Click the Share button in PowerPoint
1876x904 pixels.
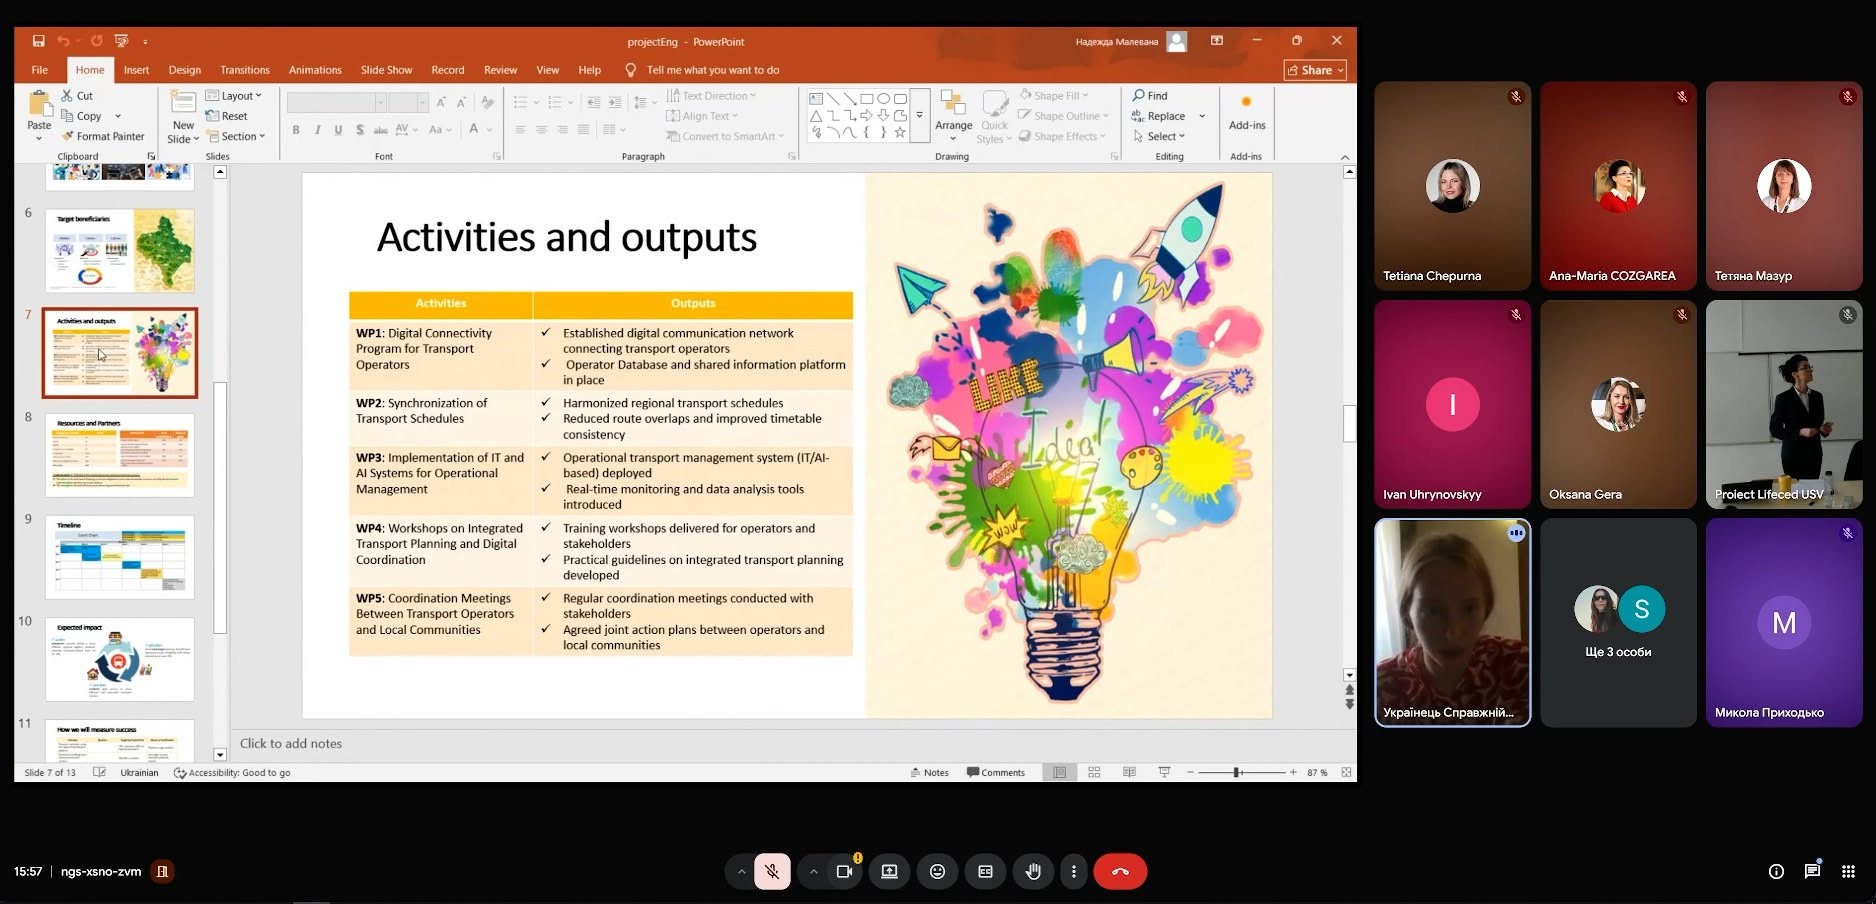coord(1315,70)
